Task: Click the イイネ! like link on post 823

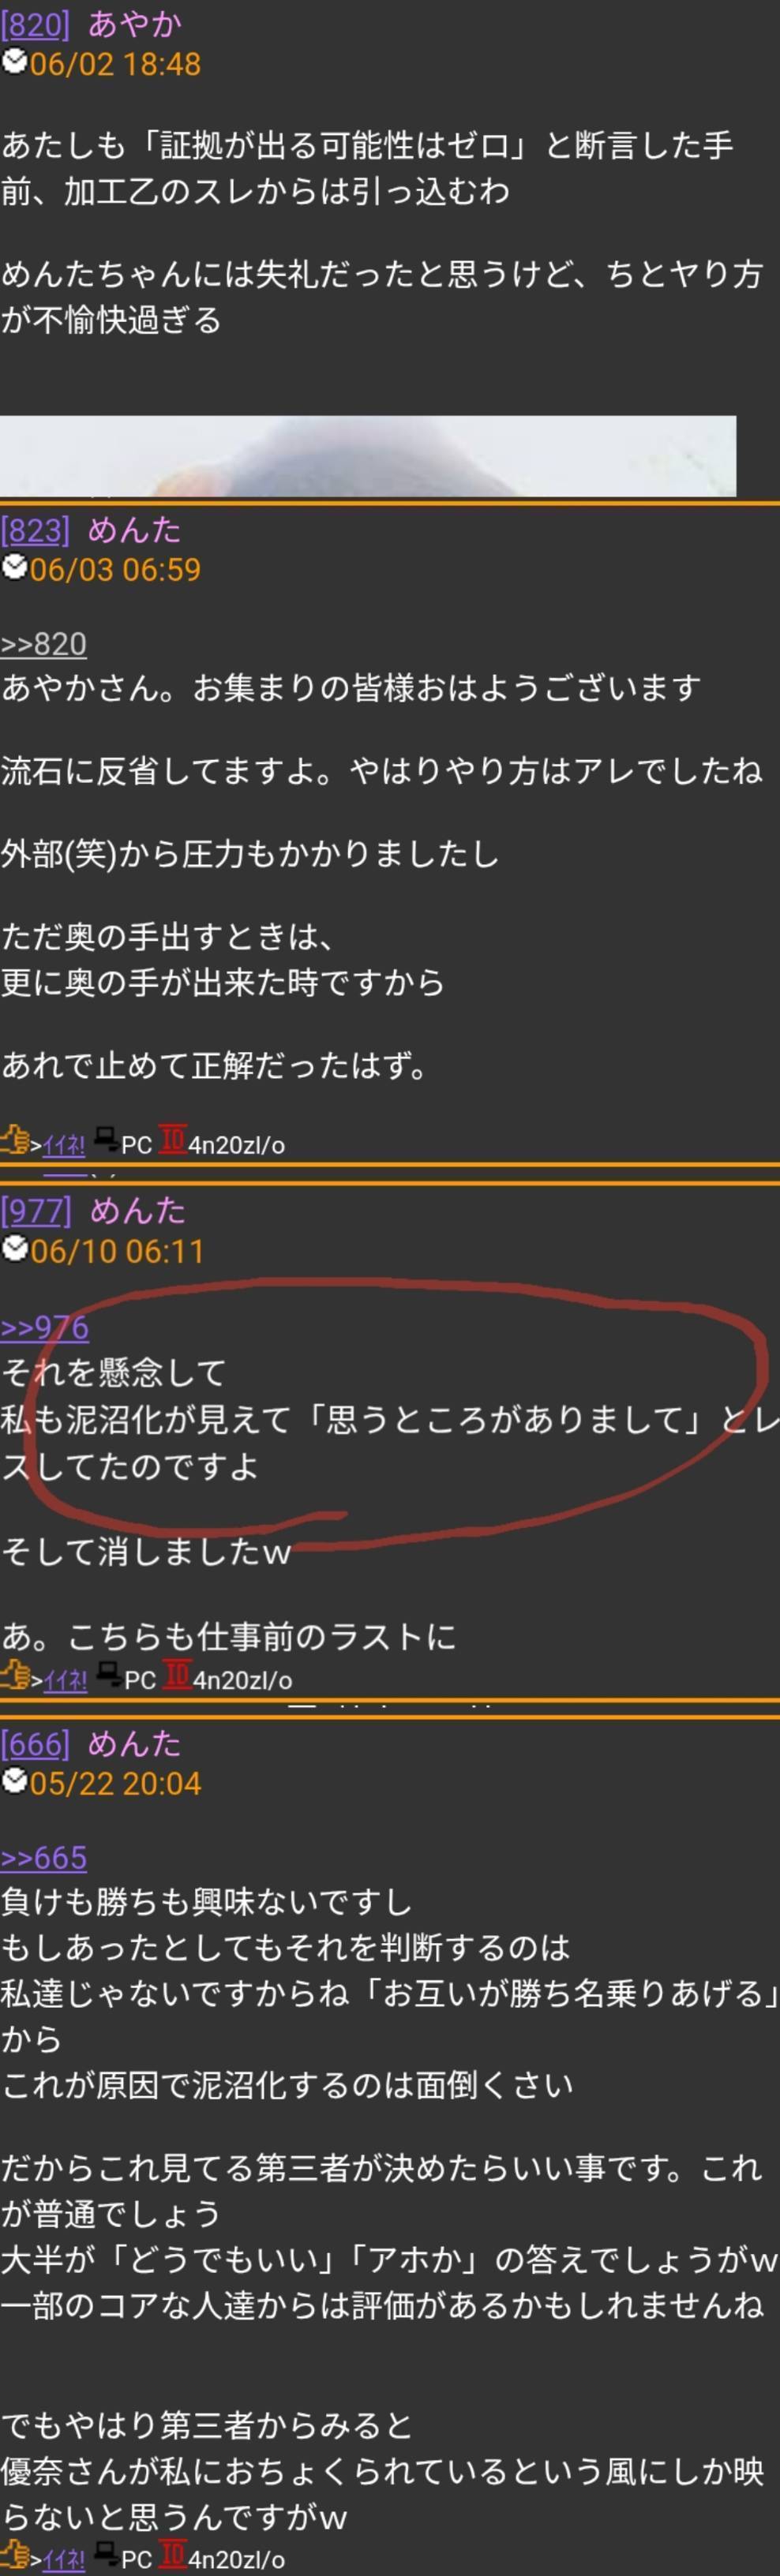Action: click(64, 1146)
